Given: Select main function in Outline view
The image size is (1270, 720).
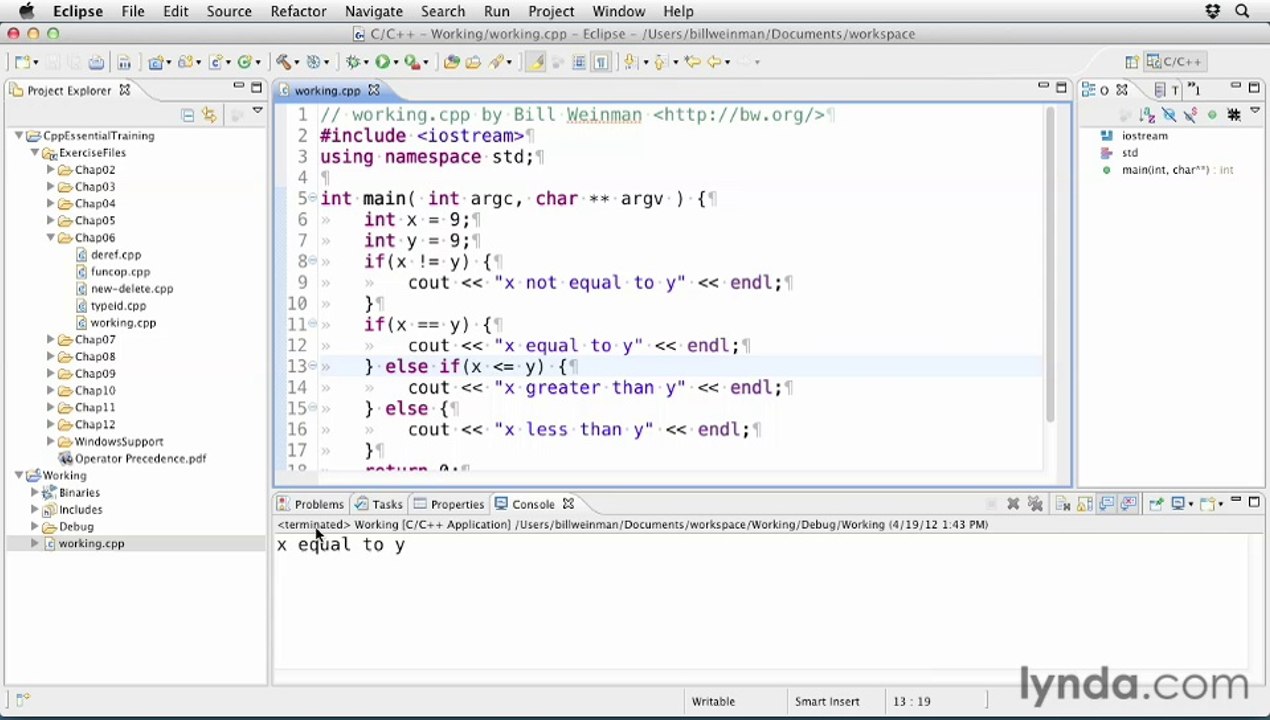Looking at the screenshot, I should point(1168,170).
